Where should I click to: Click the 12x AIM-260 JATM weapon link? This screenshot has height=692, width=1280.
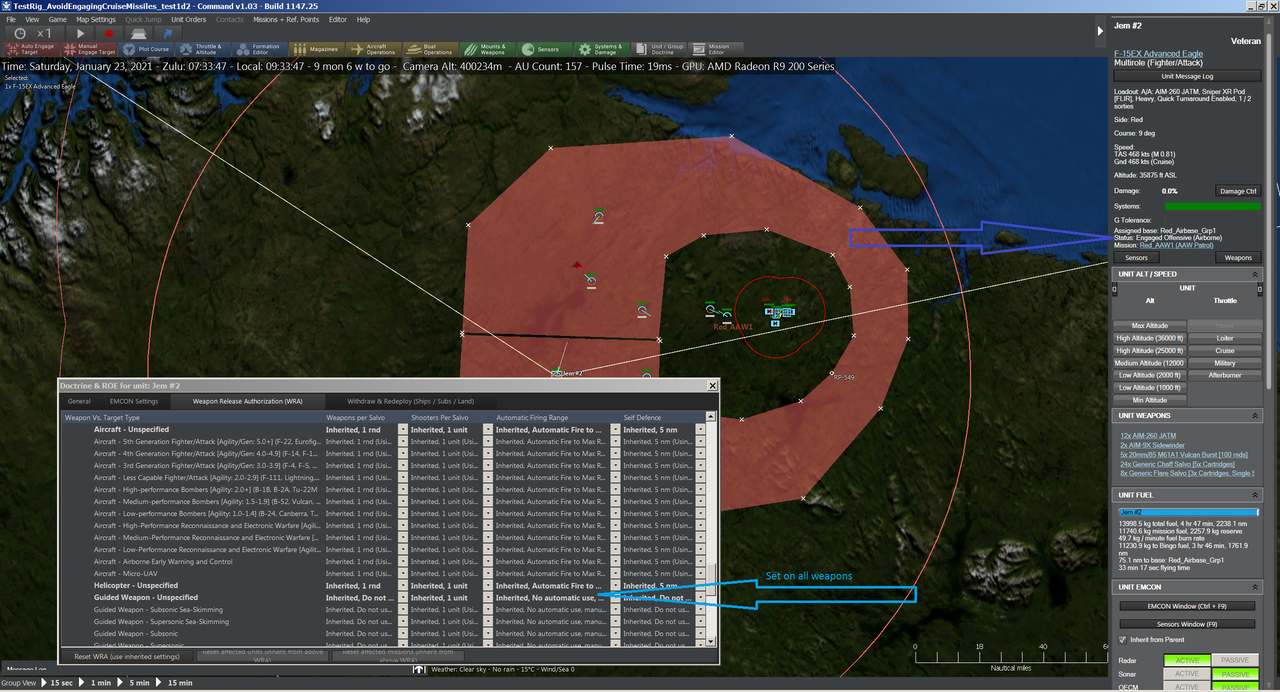[1148, 436]
